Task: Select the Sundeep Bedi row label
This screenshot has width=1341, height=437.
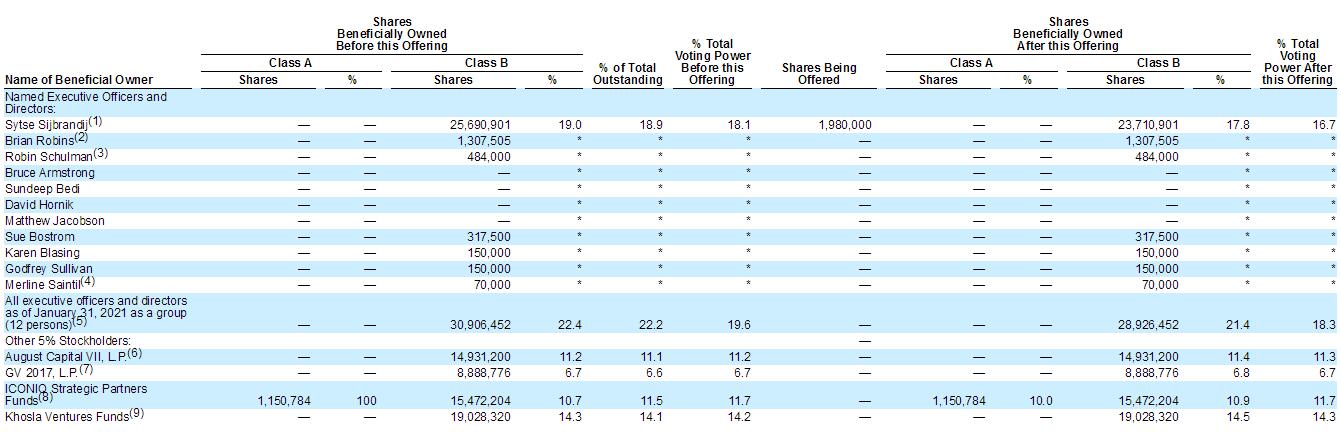Action: pos(42,189)
